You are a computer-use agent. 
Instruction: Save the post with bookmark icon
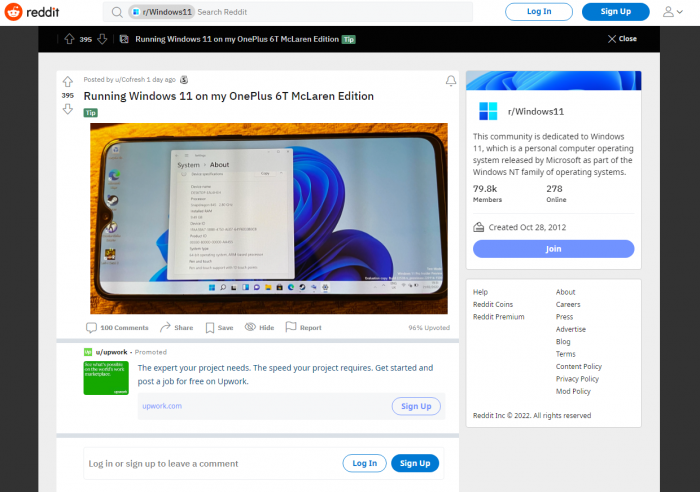pos(219,328)
